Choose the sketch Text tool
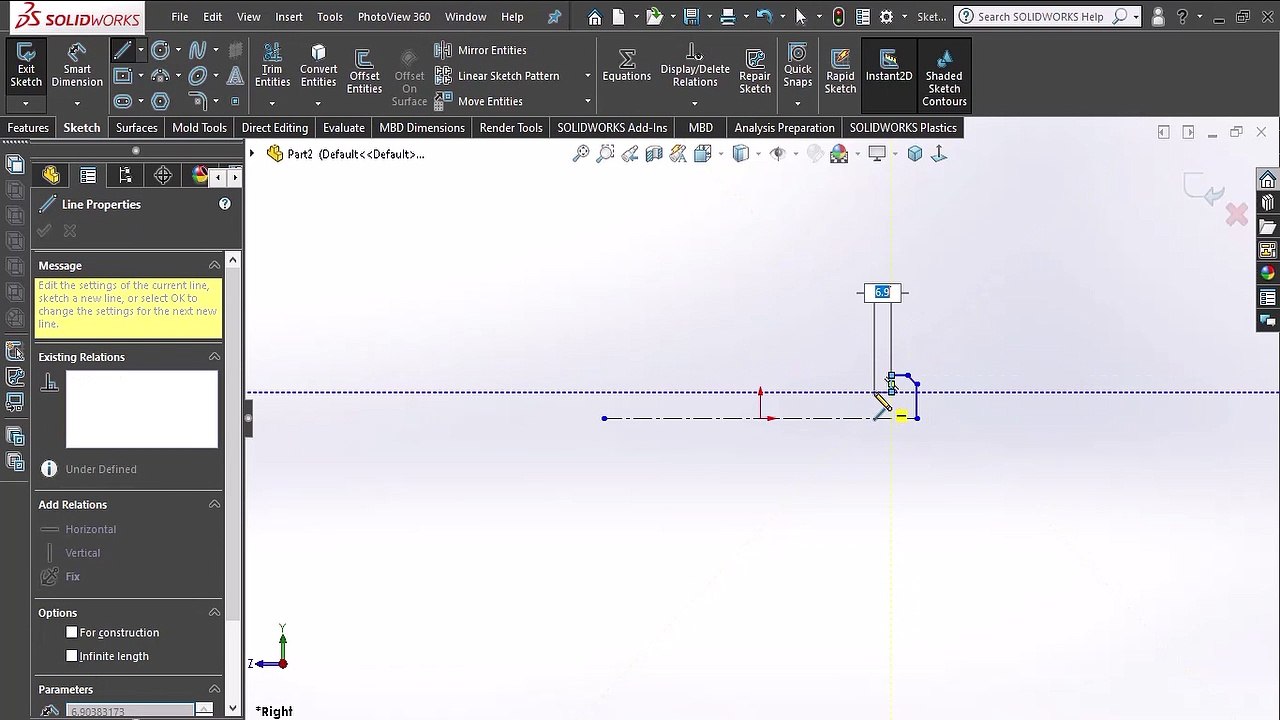 [235, 76]
